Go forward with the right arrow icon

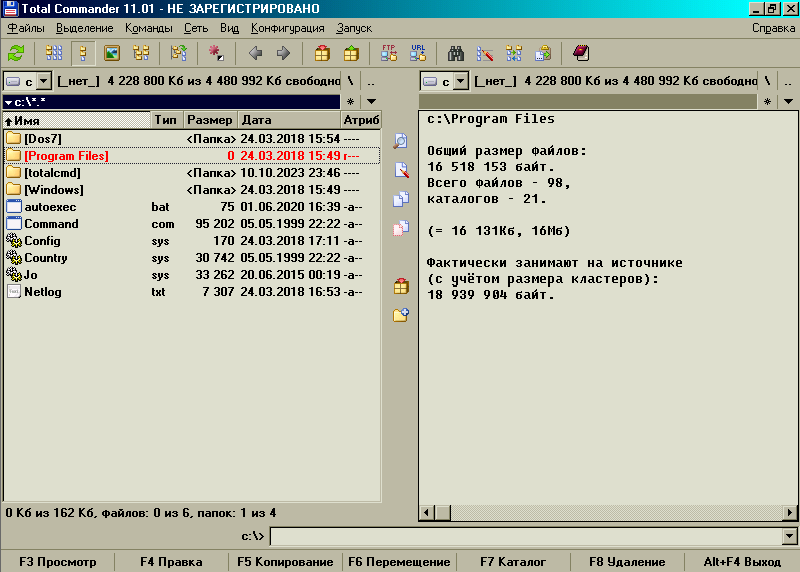click(283, 53)
